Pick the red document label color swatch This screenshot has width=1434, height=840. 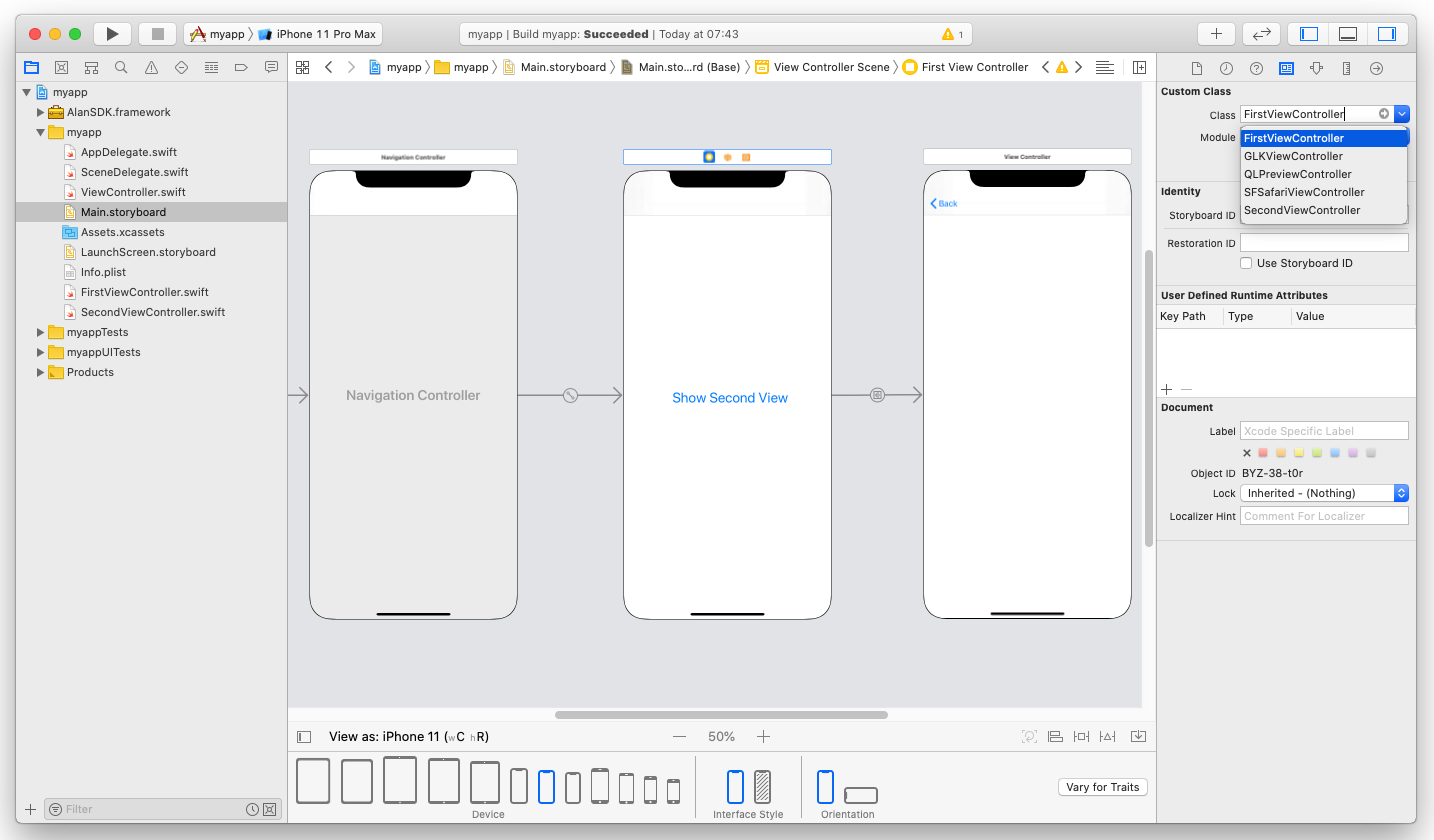1263,452
